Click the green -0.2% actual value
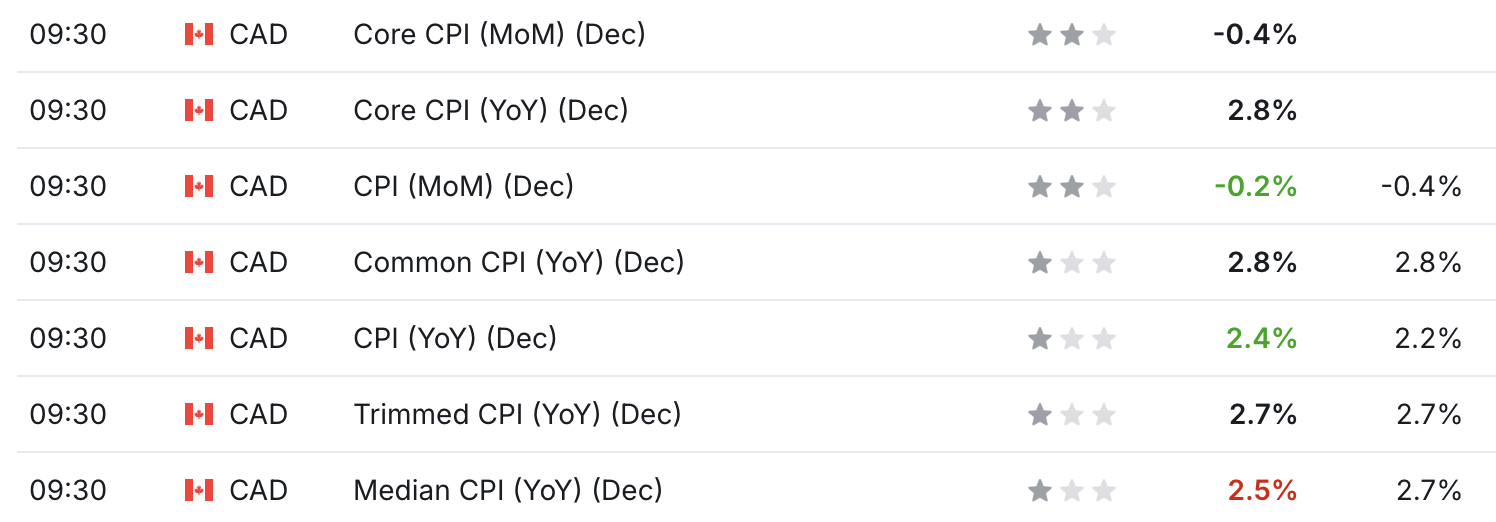Image resolution: width=1496 pixels, height=522 pixels. 1255,186
